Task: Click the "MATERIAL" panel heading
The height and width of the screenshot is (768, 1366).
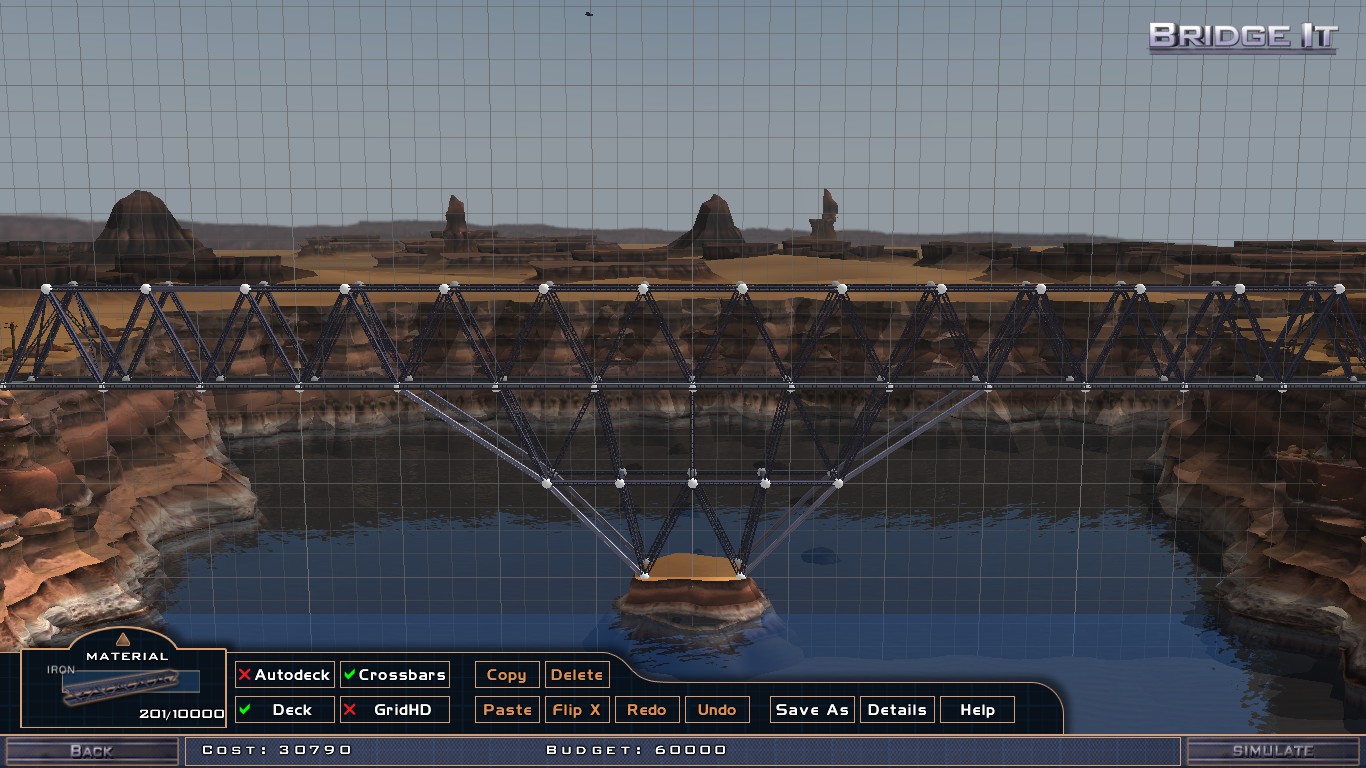Action: 127,657
